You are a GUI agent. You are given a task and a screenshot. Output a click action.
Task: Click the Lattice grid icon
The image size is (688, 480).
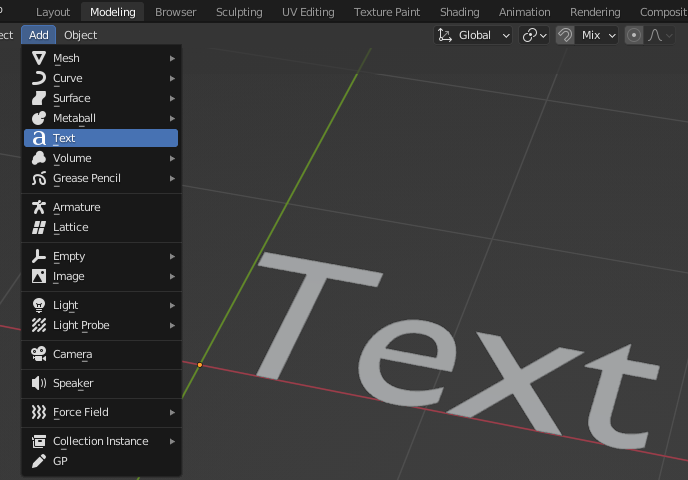[39, 227]
